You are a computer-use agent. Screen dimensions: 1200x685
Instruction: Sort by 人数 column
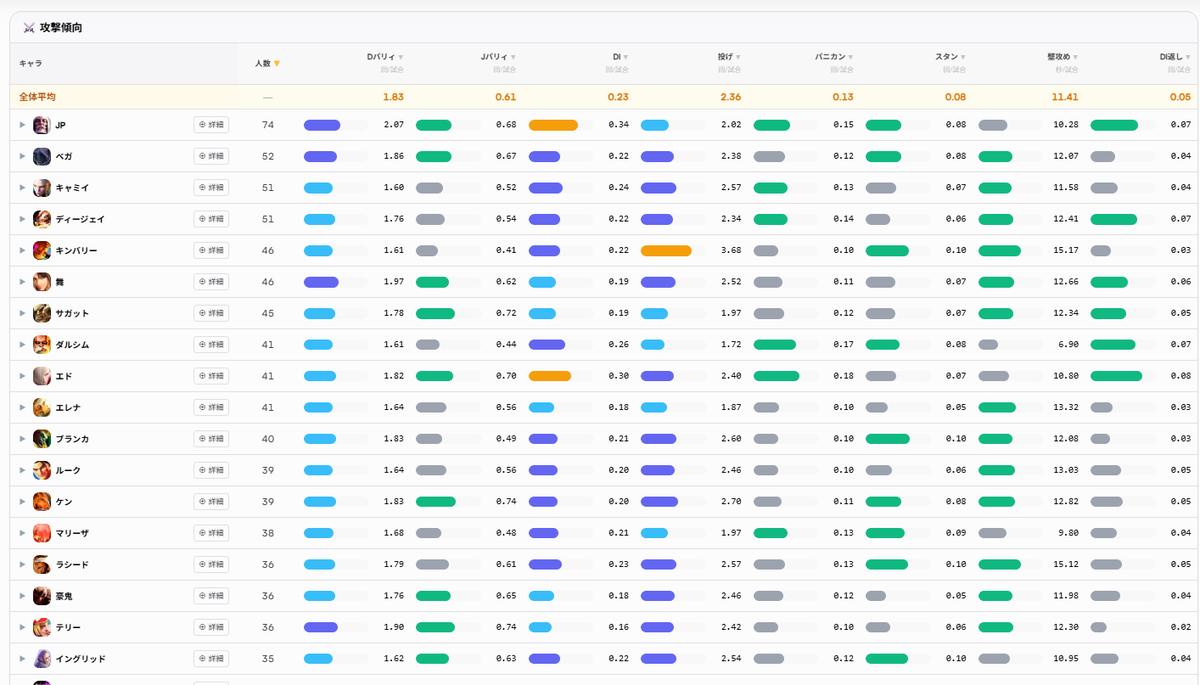coord(267,63)
